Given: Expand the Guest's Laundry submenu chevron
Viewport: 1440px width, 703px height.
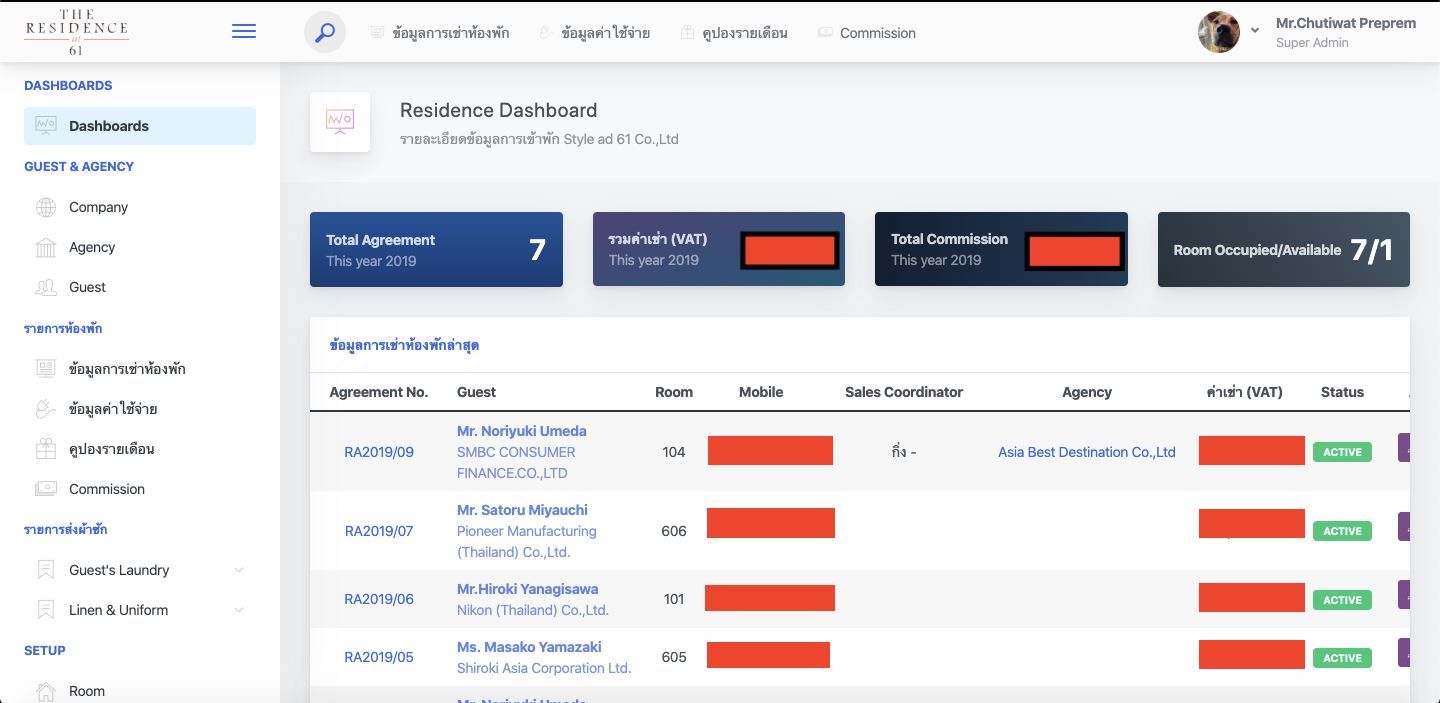Looking at the screenshot, I should coord(239,570).
